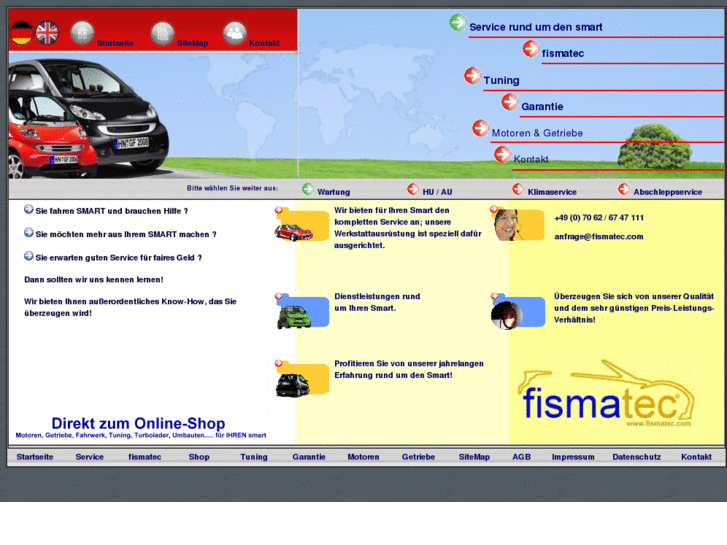Viewport: 727px width, 545px height.
Task: Open the black smart car folder icon
Action: click(301, 378)
